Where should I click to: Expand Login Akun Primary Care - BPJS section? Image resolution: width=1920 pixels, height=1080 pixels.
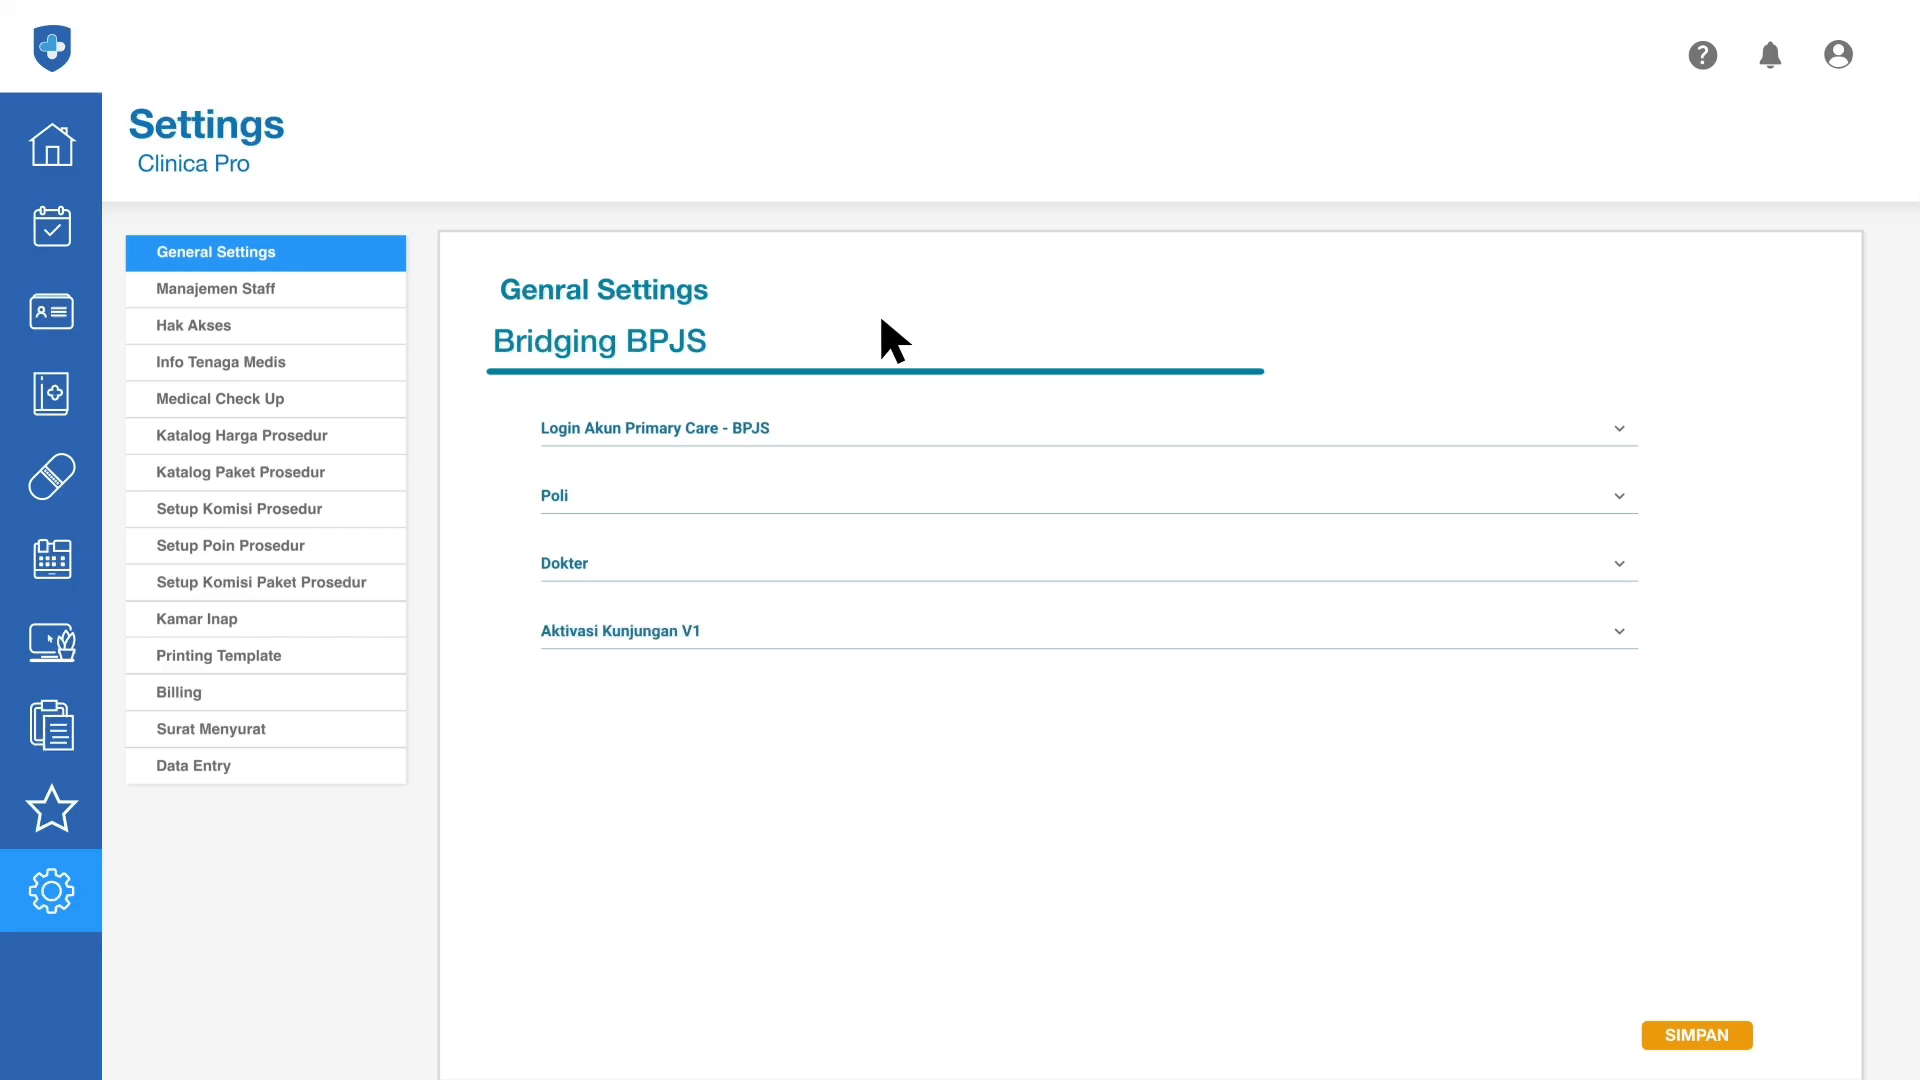(1618, 429)
